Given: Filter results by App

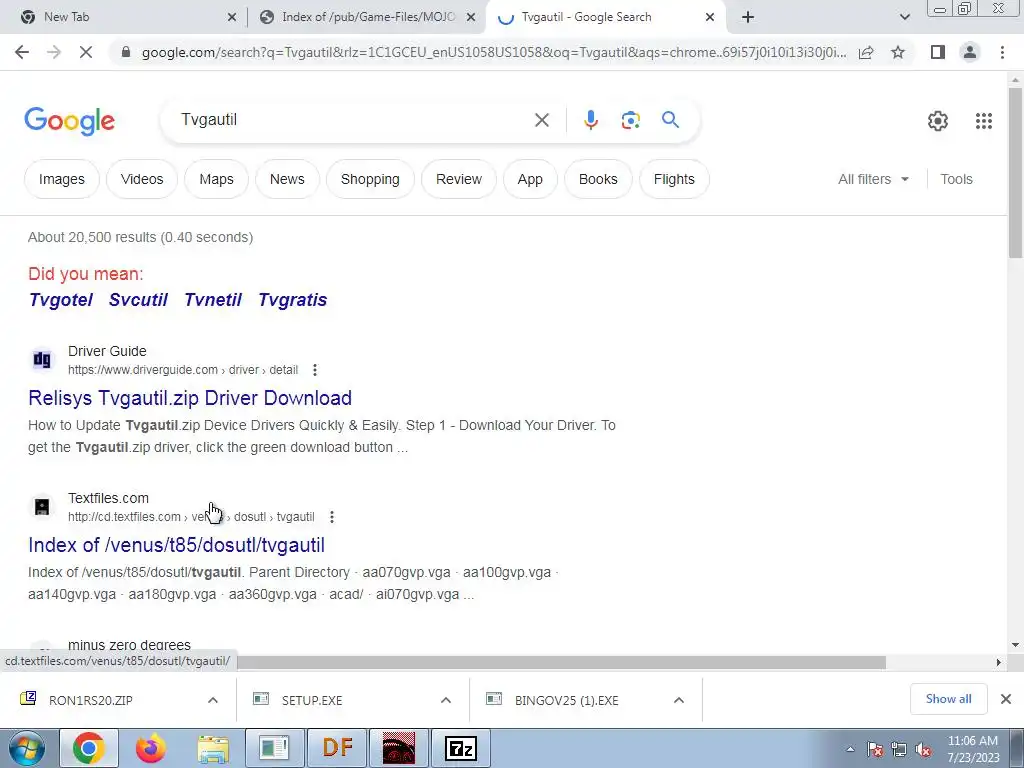Looking at the screenshot, I should 530,179.
